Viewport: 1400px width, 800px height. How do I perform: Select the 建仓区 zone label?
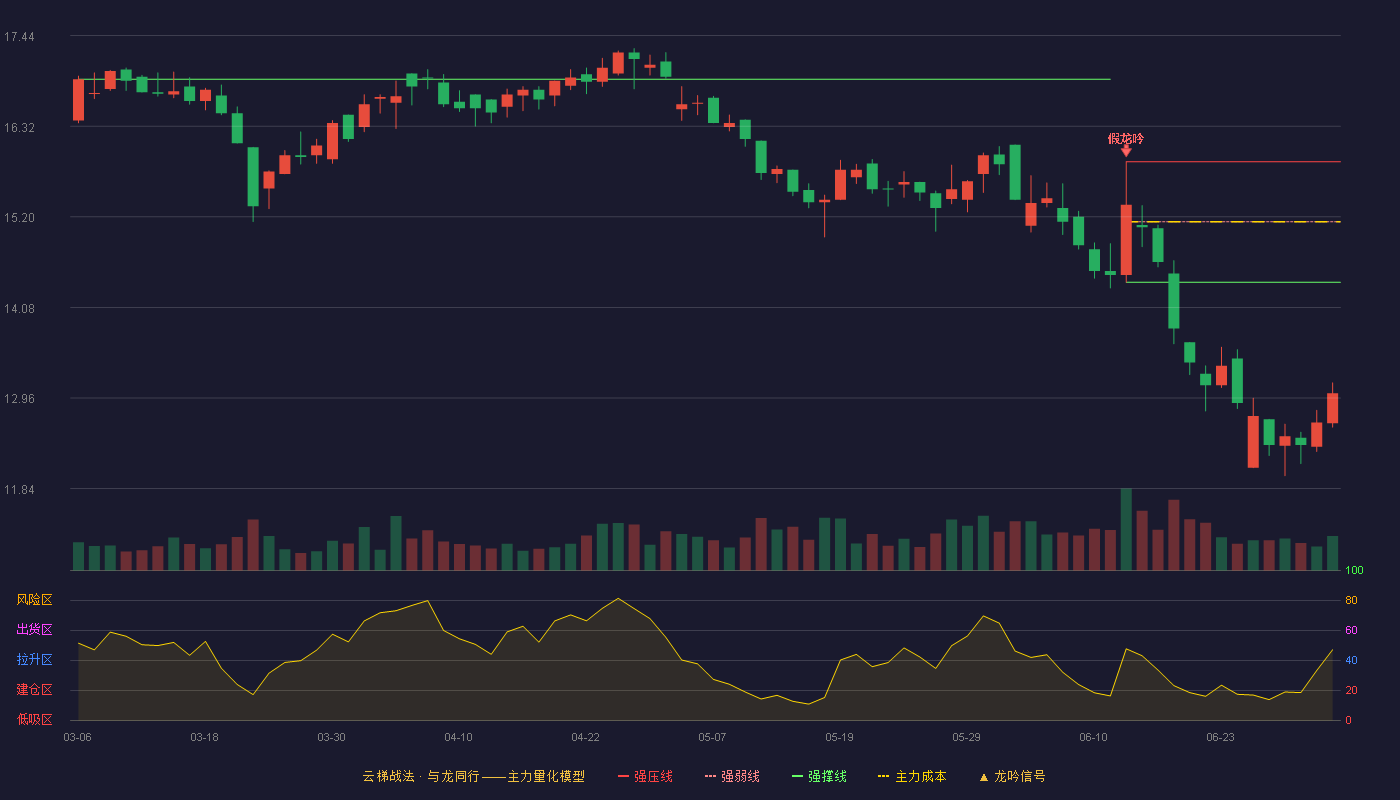[x=34, y=690]
